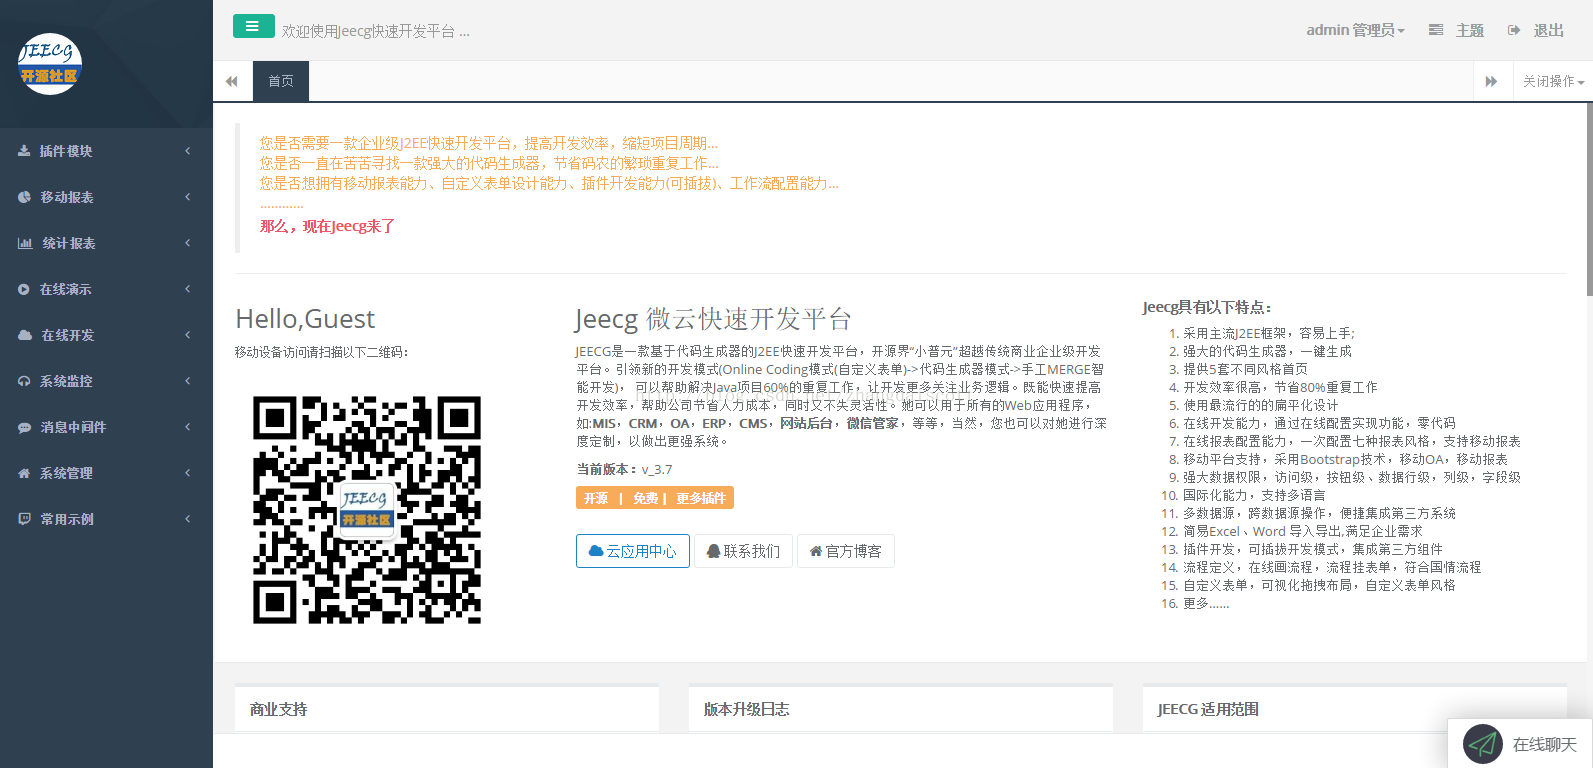Open the 在线聊天 chat widget
The height and width of the screenshot is (768, 1593).
1520,744
